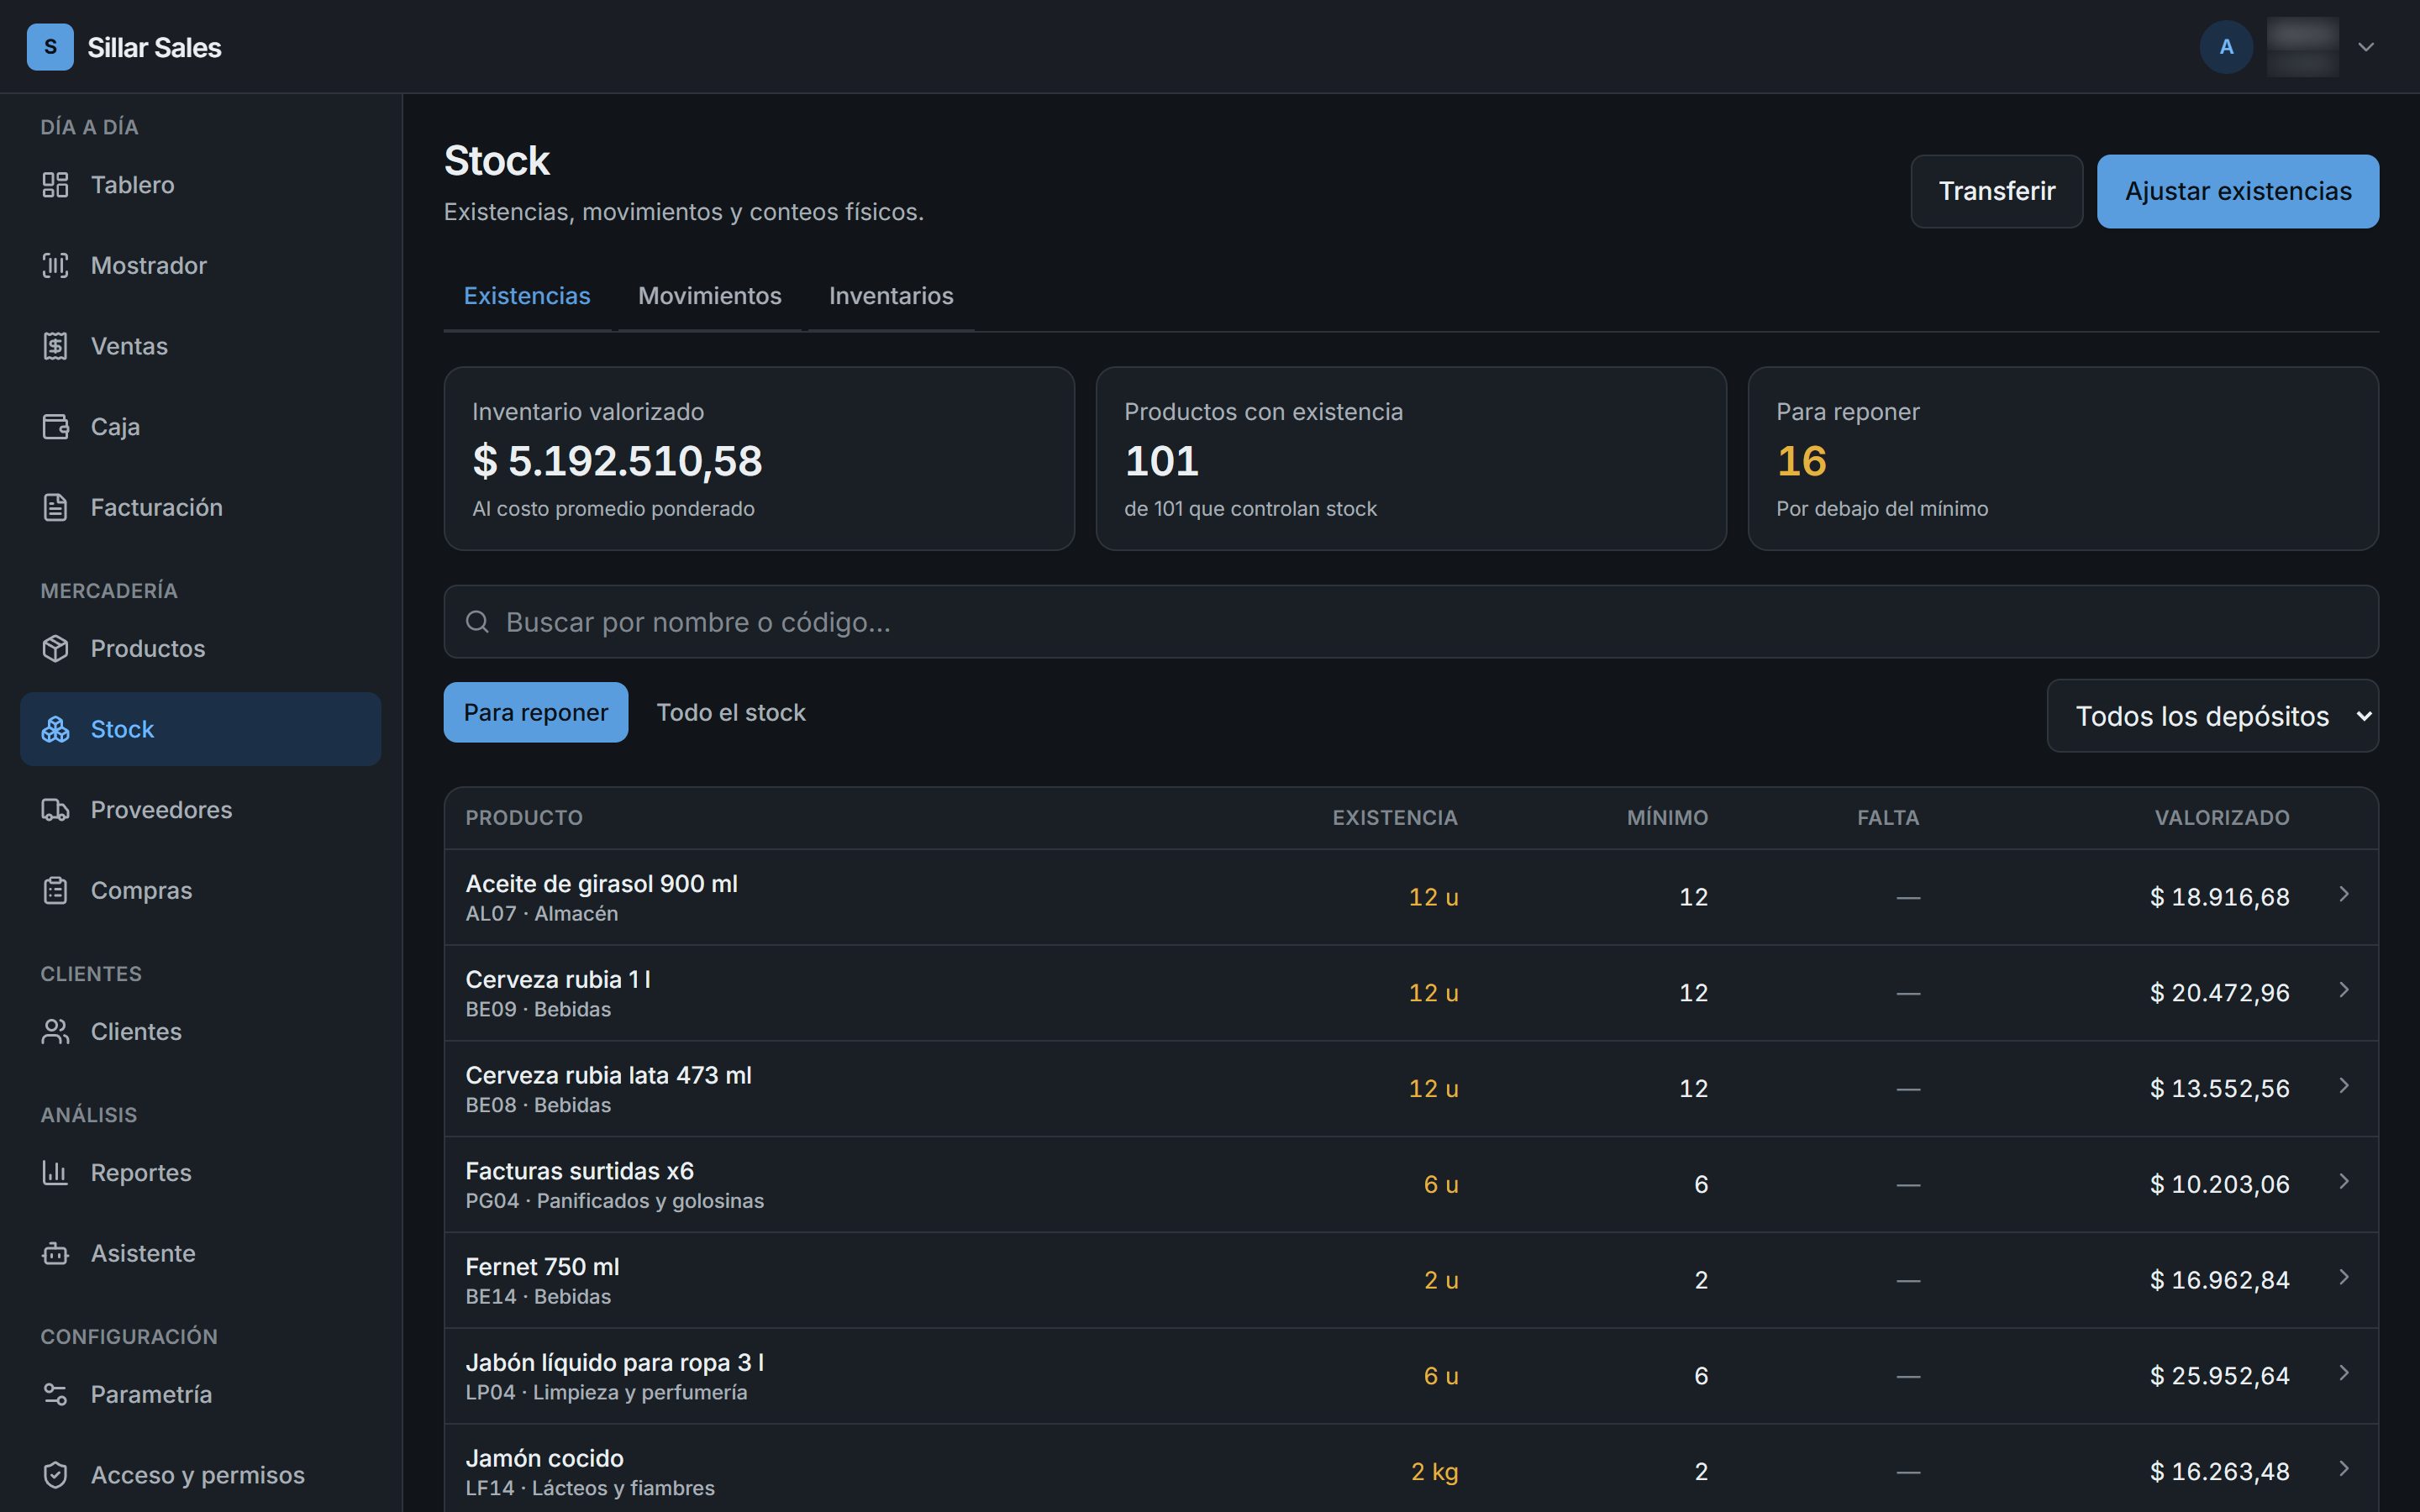Image resolution: width=2420 pixels, height=1512 pixels.
Task: Click the Clientes people icon
Action: [x=55, y=1031]
